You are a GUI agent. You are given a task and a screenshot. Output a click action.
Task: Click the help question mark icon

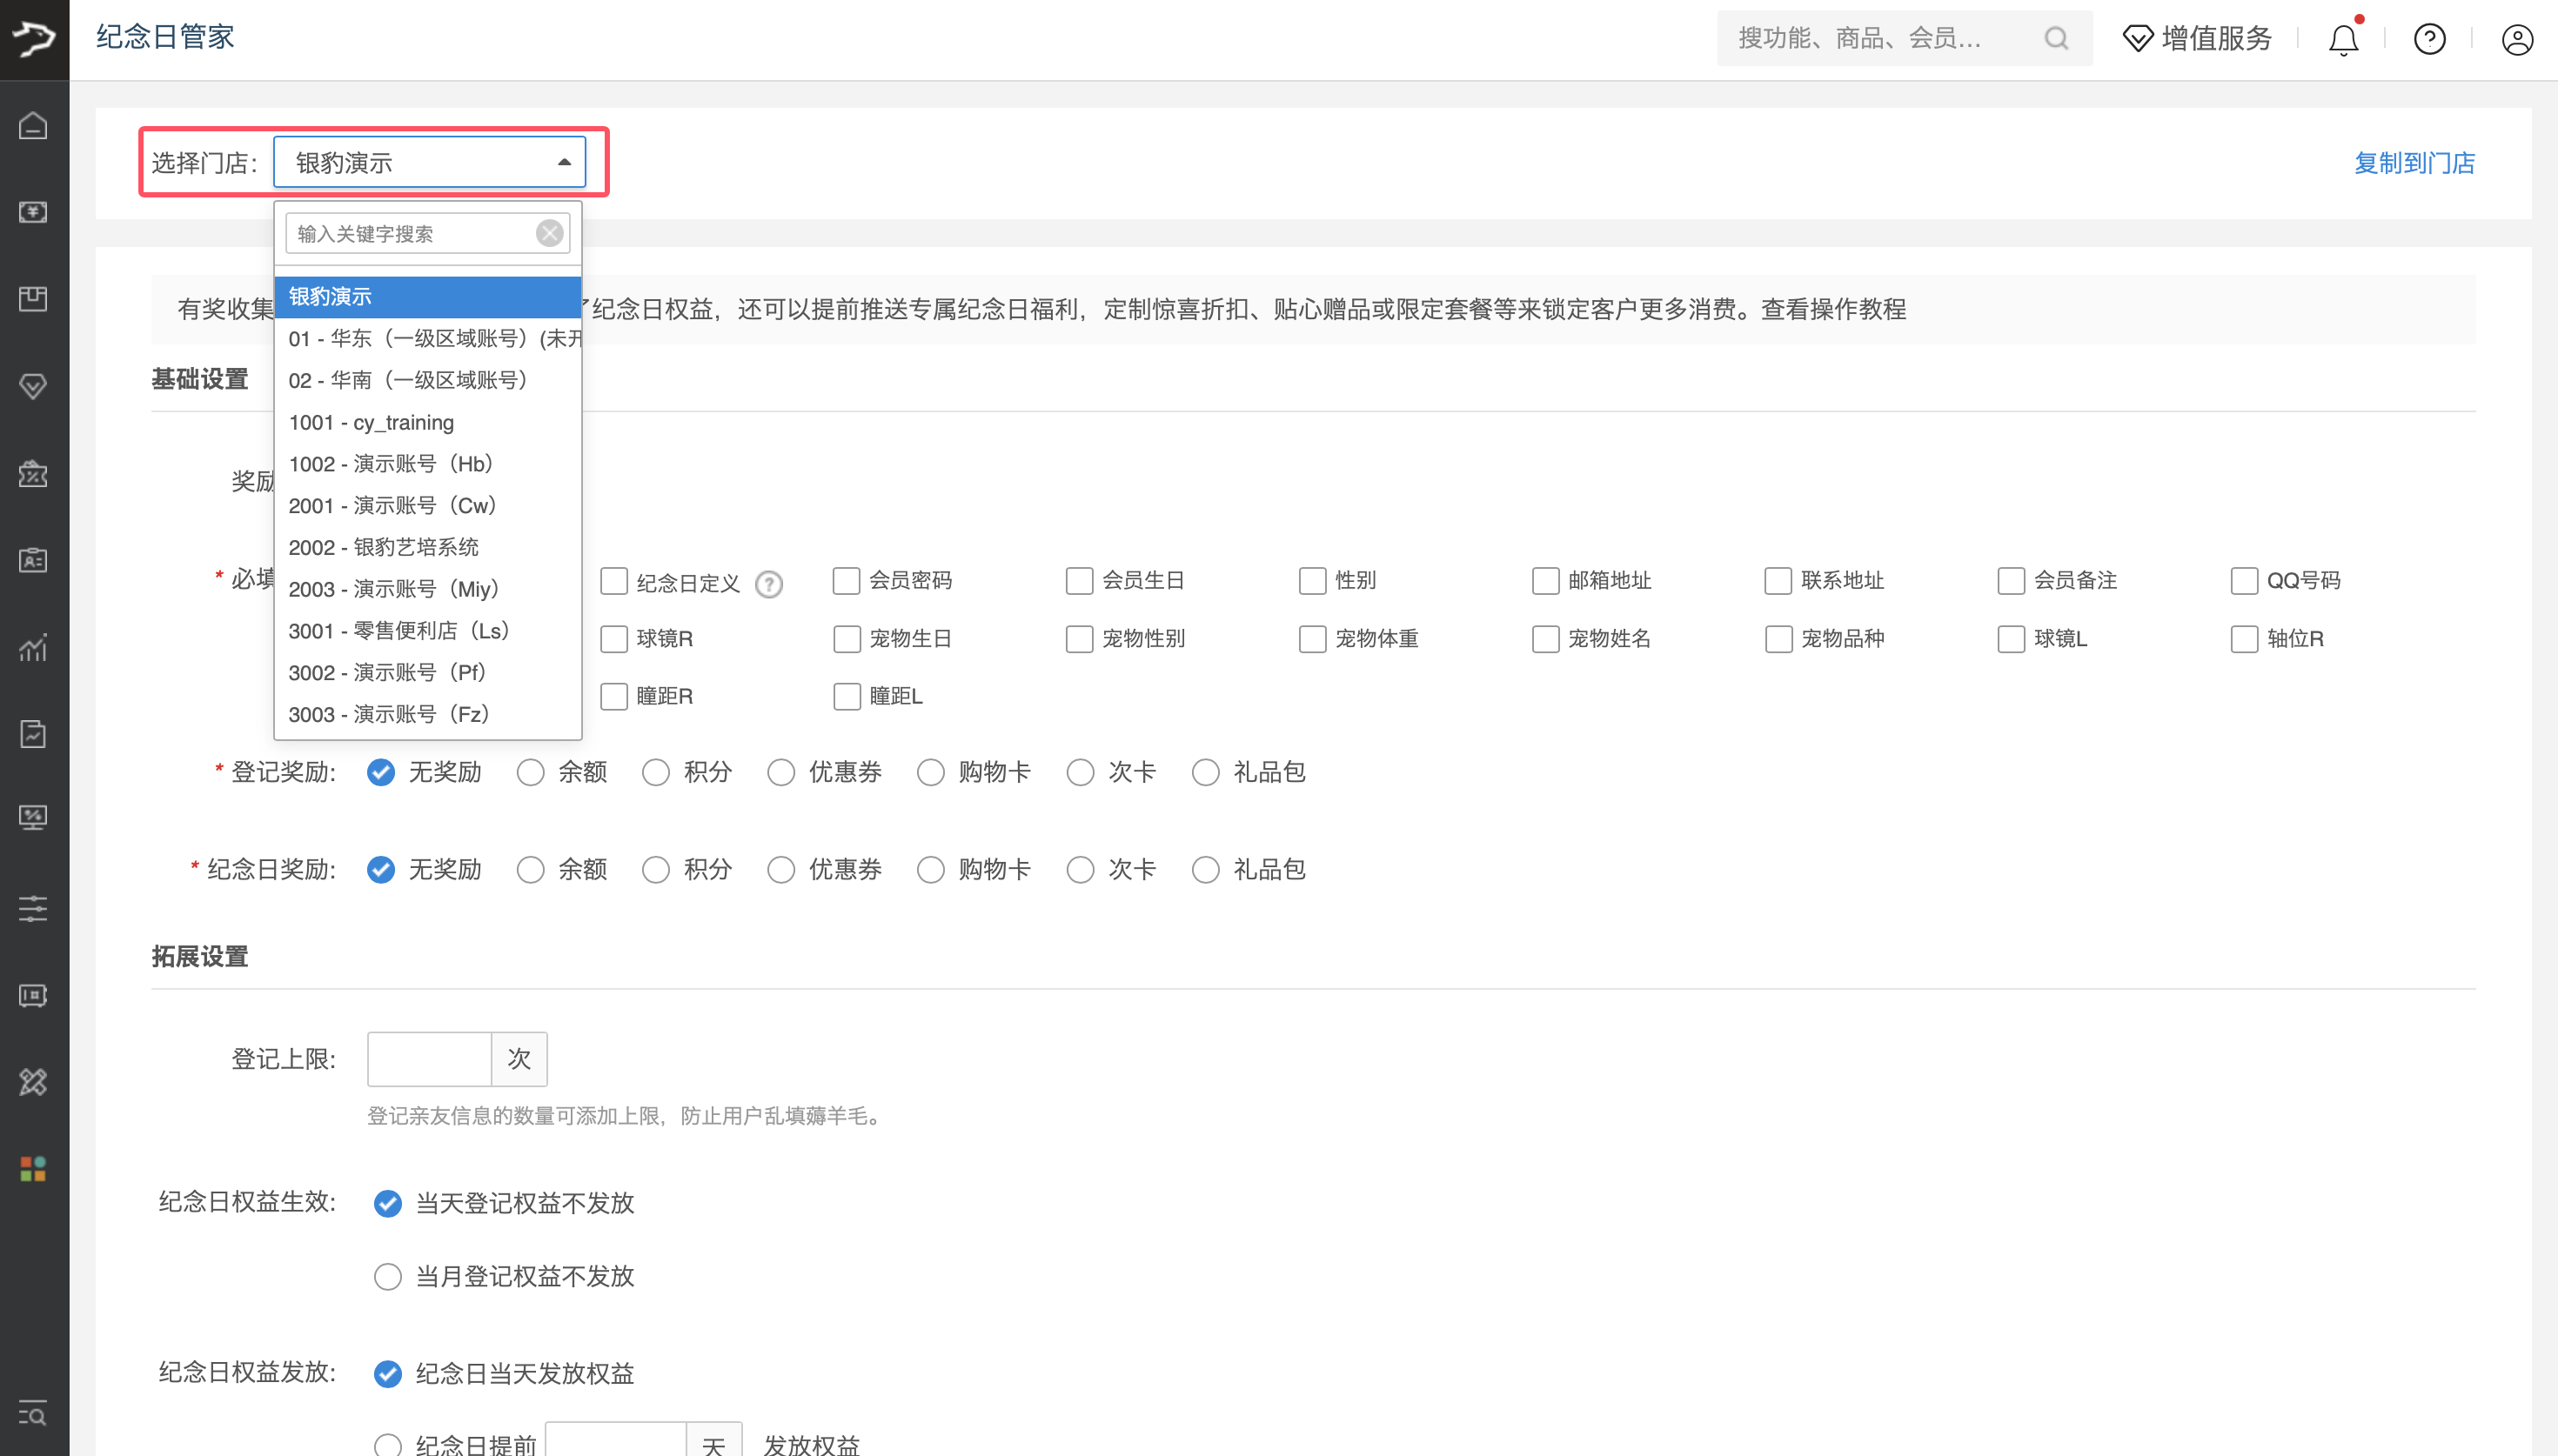pos(2429,38)
